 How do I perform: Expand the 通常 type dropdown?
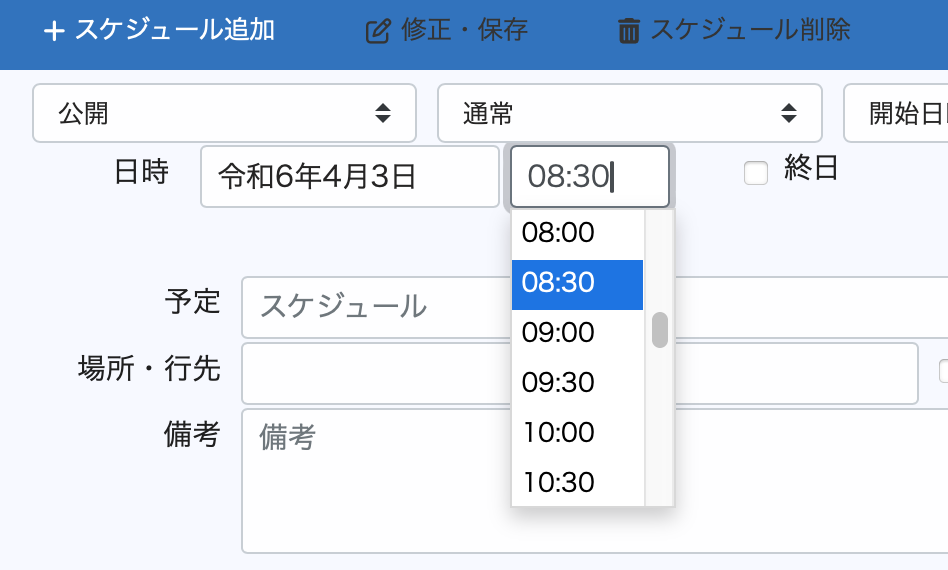pos(629,113)
